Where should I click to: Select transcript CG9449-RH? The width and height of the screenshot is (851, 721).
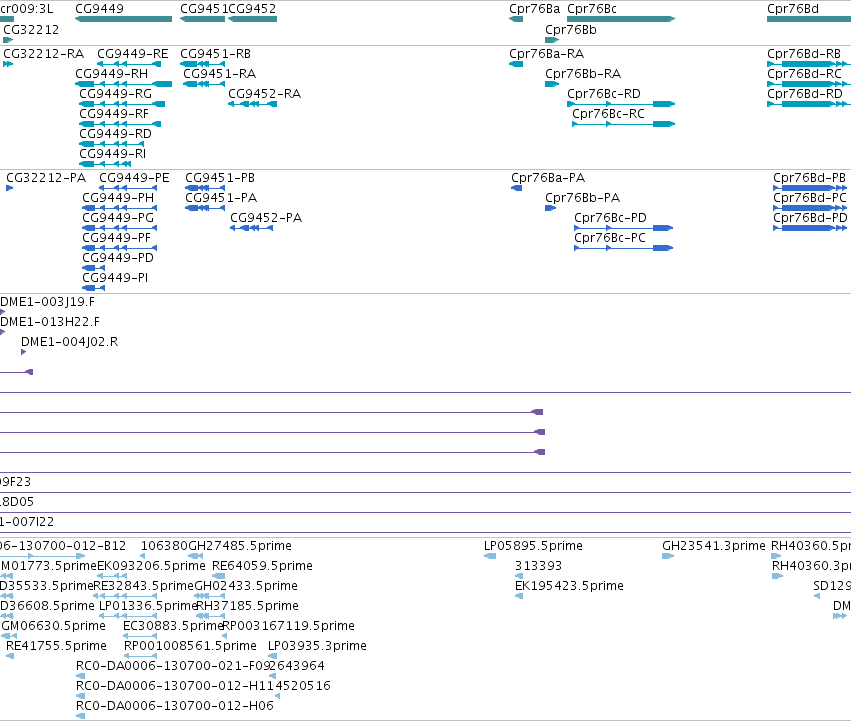click(x=111, y=74)
